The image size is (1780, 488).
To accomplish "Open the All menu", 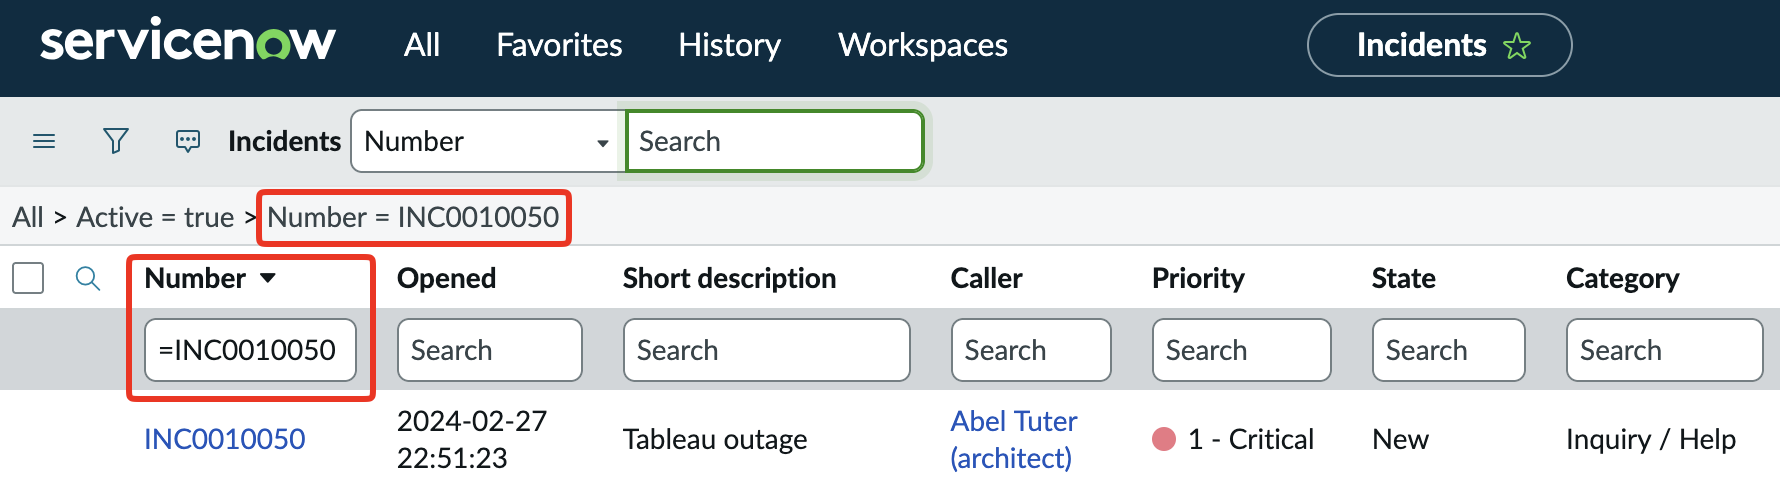I will pos(421,45).
